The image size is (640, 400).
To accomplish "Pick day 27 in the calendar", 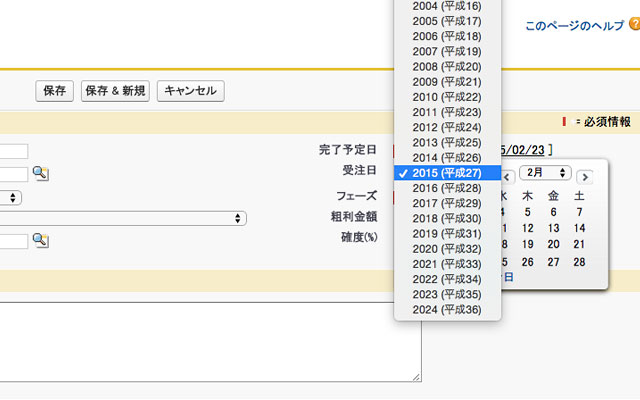I will click(x=553, y=262).
